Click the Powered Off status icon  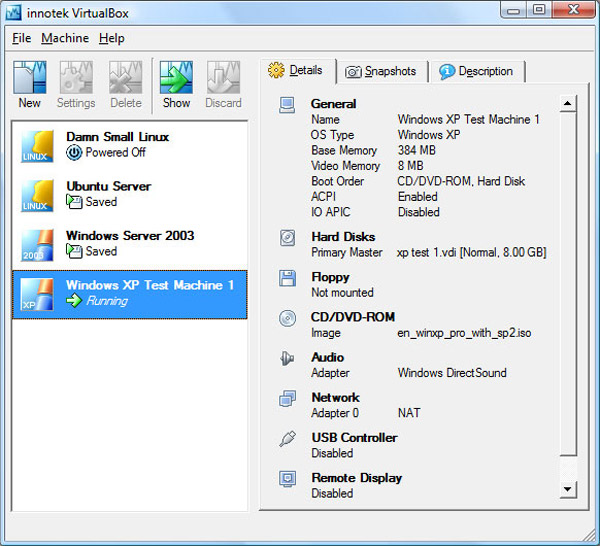74,153
